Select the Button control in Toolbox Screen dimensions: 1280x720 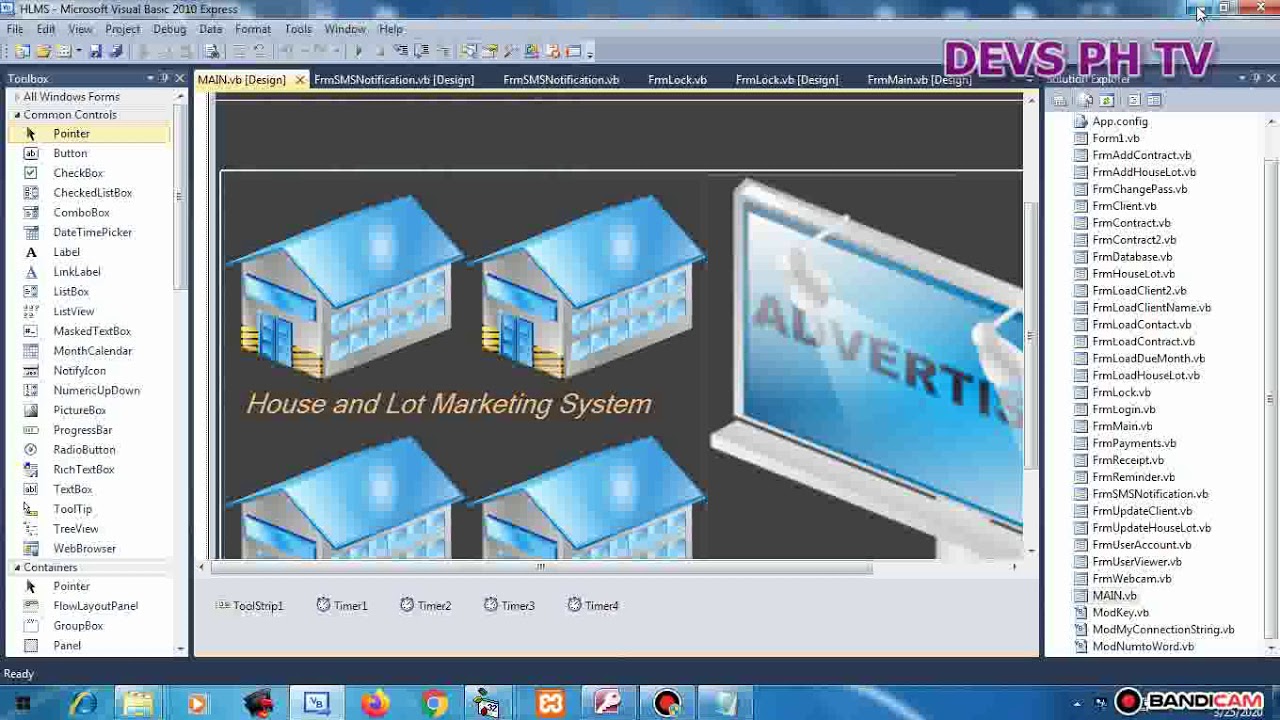click(70, 153)
